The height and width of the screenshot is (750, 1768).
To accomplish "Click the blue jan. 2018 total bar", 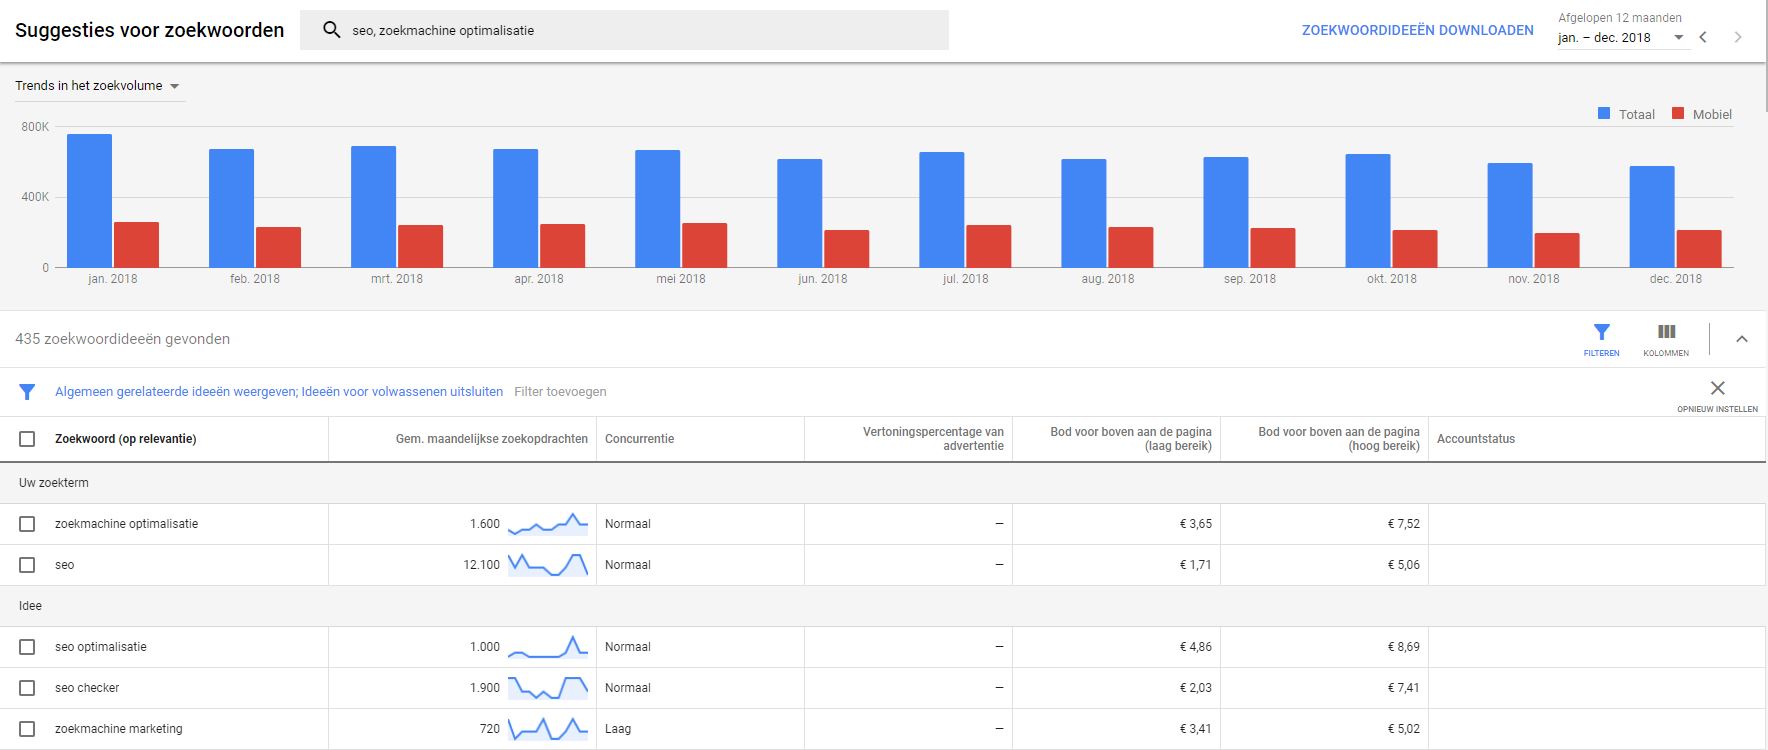I will click(89, 201).
